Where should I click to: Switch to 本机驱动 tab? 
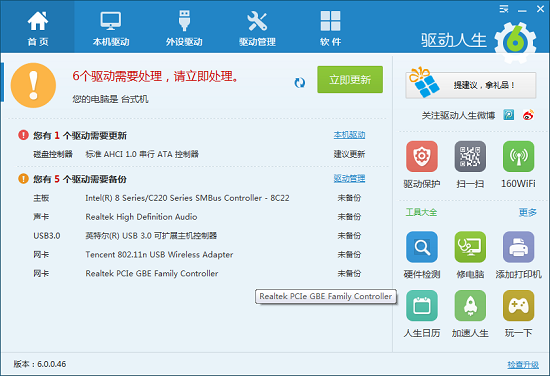111,28
